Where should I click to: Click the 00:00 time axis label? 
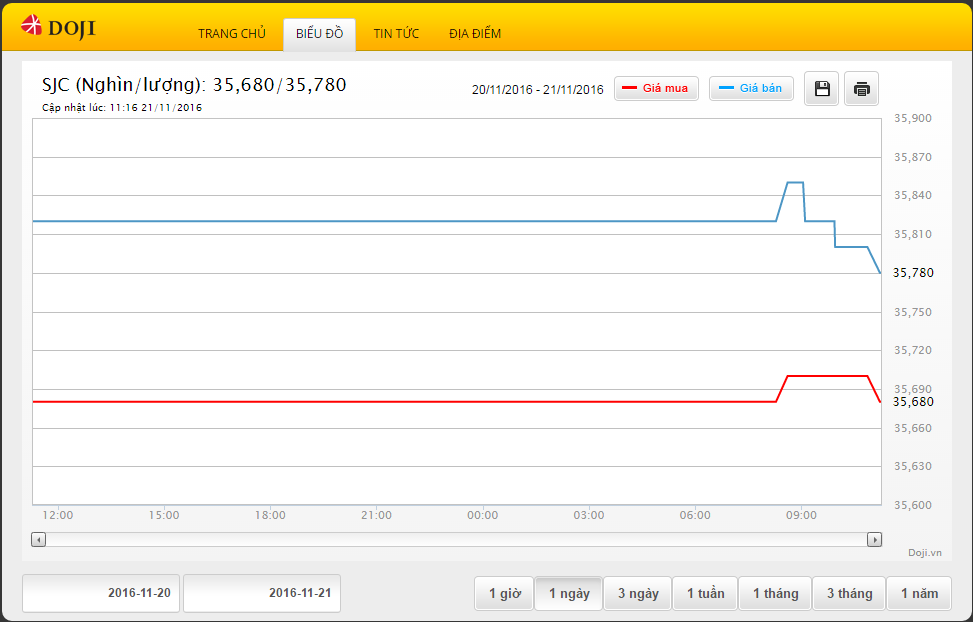pos(482,515)
